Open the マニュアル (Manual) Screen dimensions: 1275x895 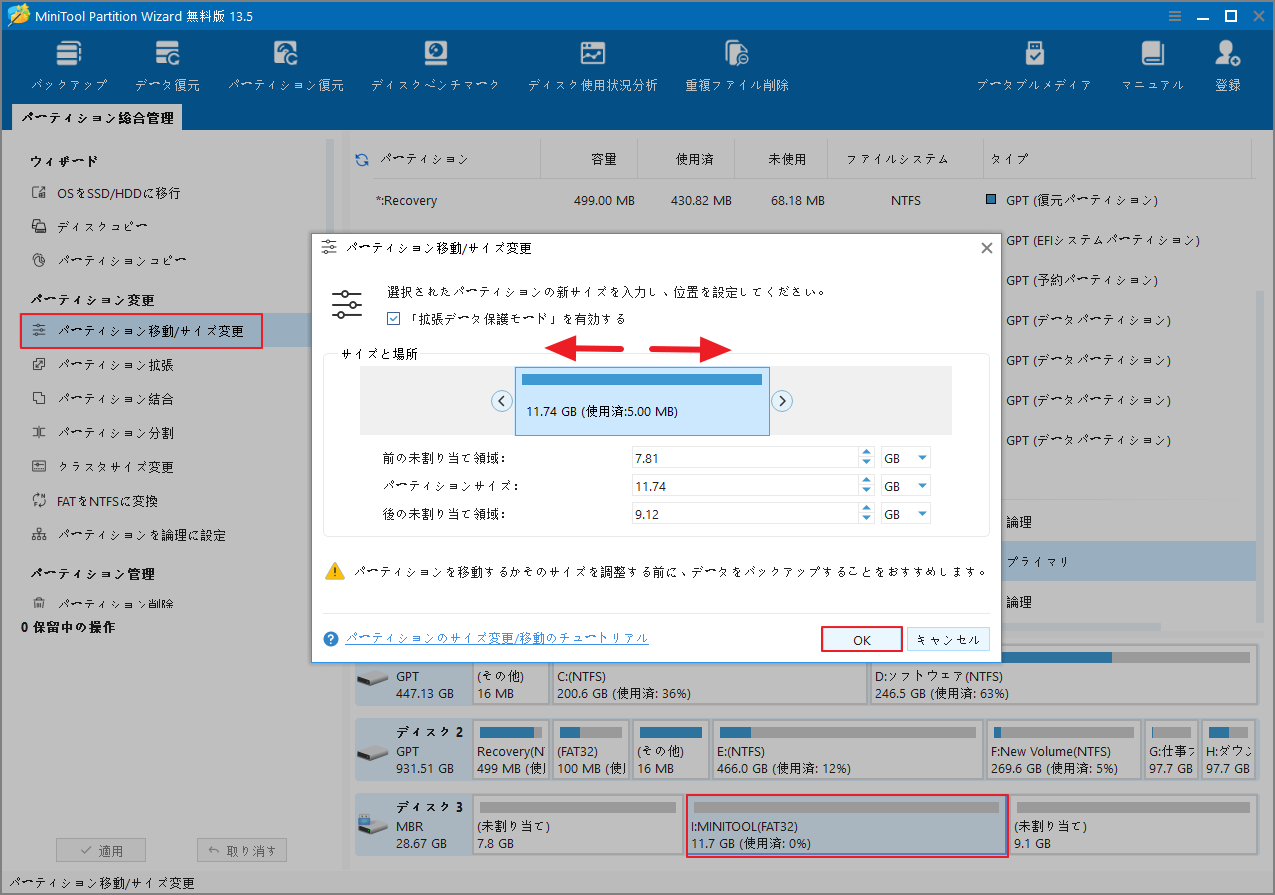pyautogui.click(x=1152, y=63)
